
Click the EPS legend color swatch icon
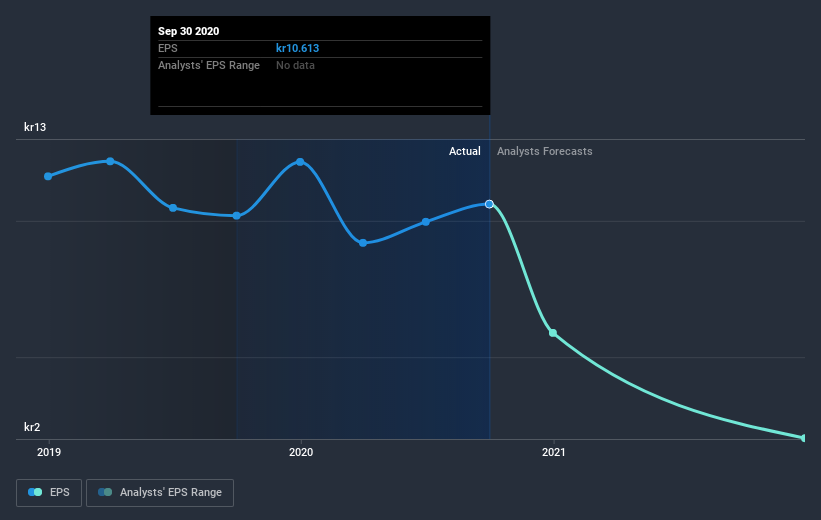(x=35, y=492)
